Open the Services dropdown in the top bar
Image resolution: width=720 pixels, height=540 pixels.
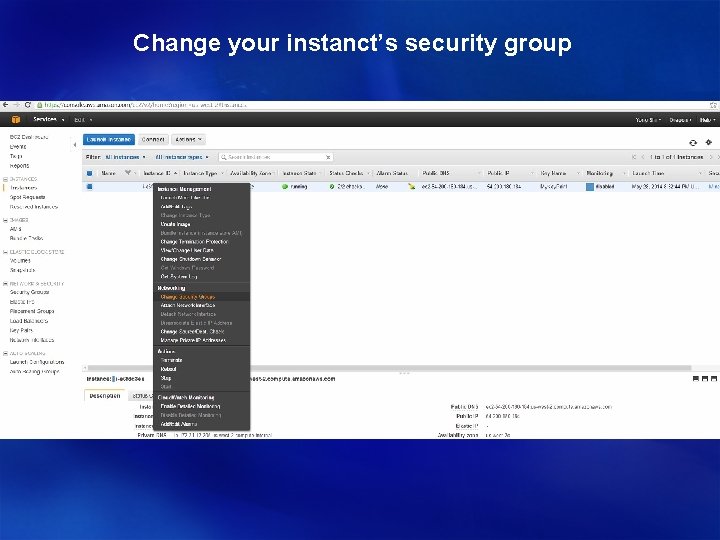tap(48, 119)
